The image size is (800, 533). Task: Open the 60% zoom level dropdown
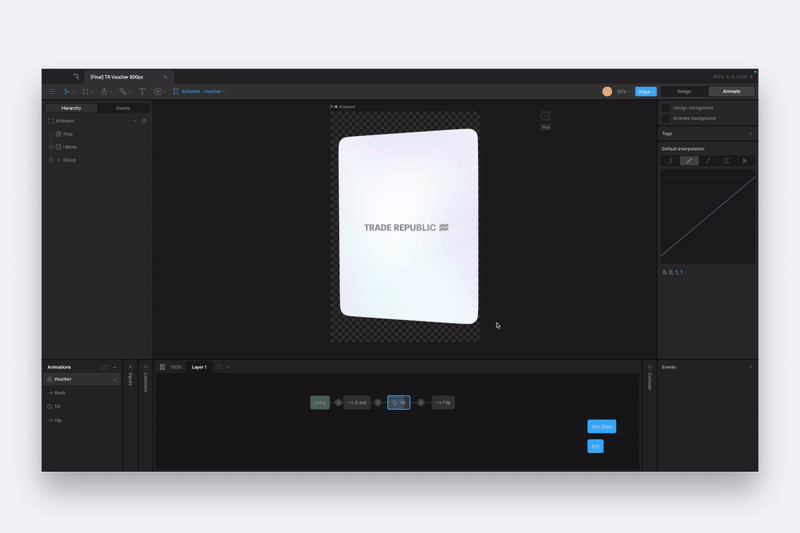(623, 92)
